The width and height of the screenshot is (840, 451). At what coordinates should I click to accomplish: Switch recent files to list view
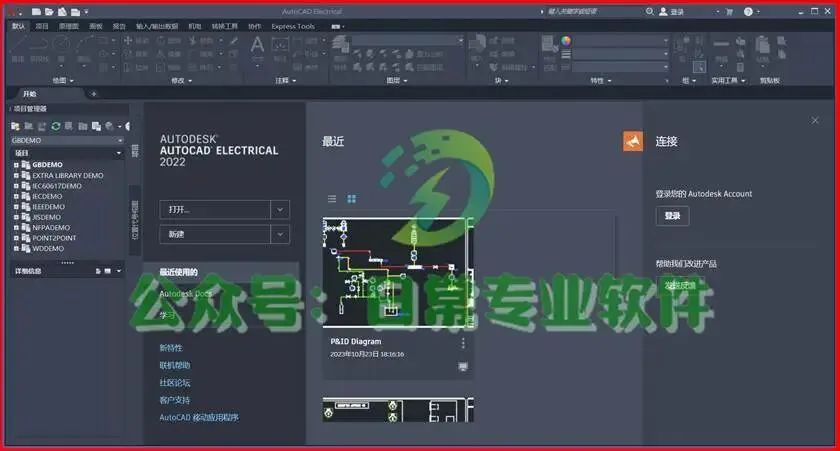(x=332, y=199)
